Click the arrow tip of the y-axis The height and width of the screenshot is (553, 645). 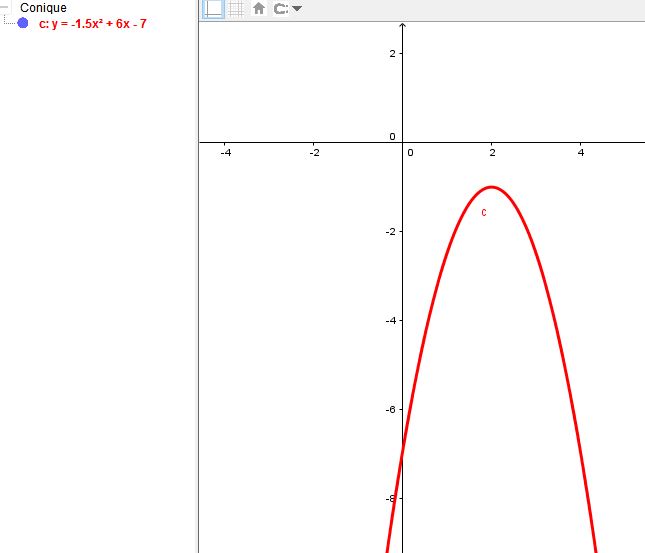[x=402, y=23]
